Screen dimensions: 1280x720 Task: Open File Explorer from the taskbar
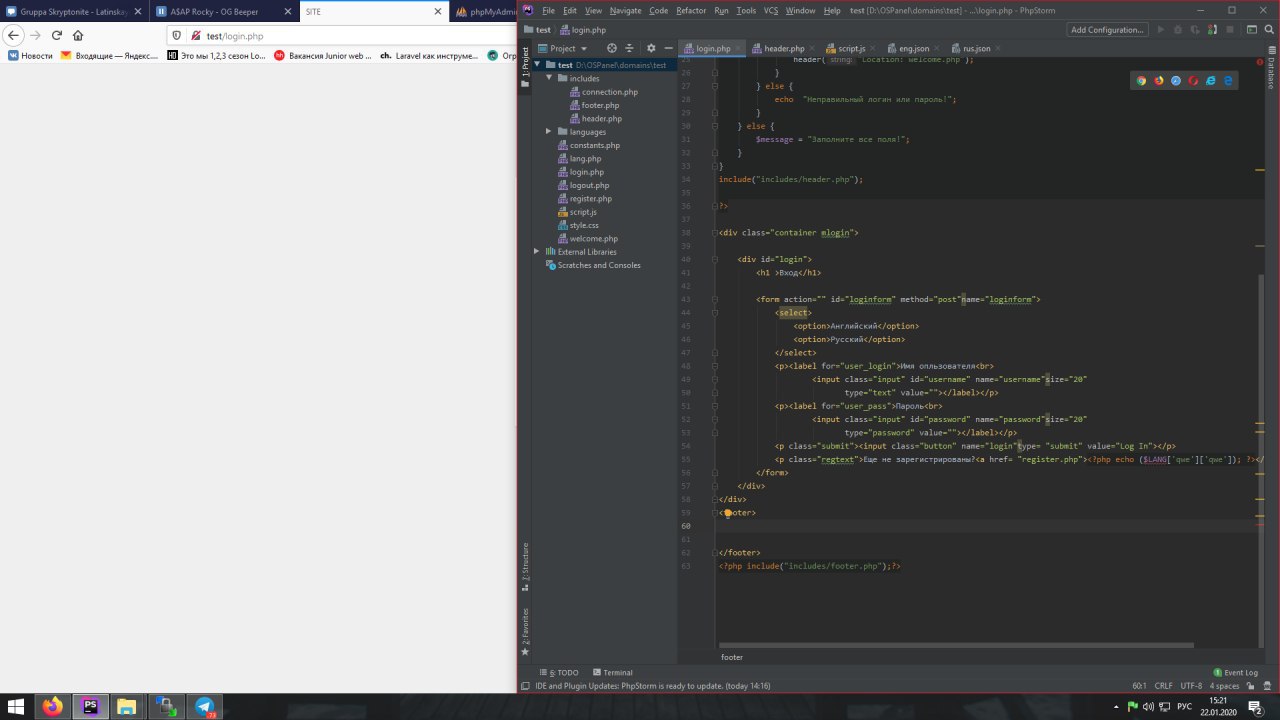coord(127,706)
